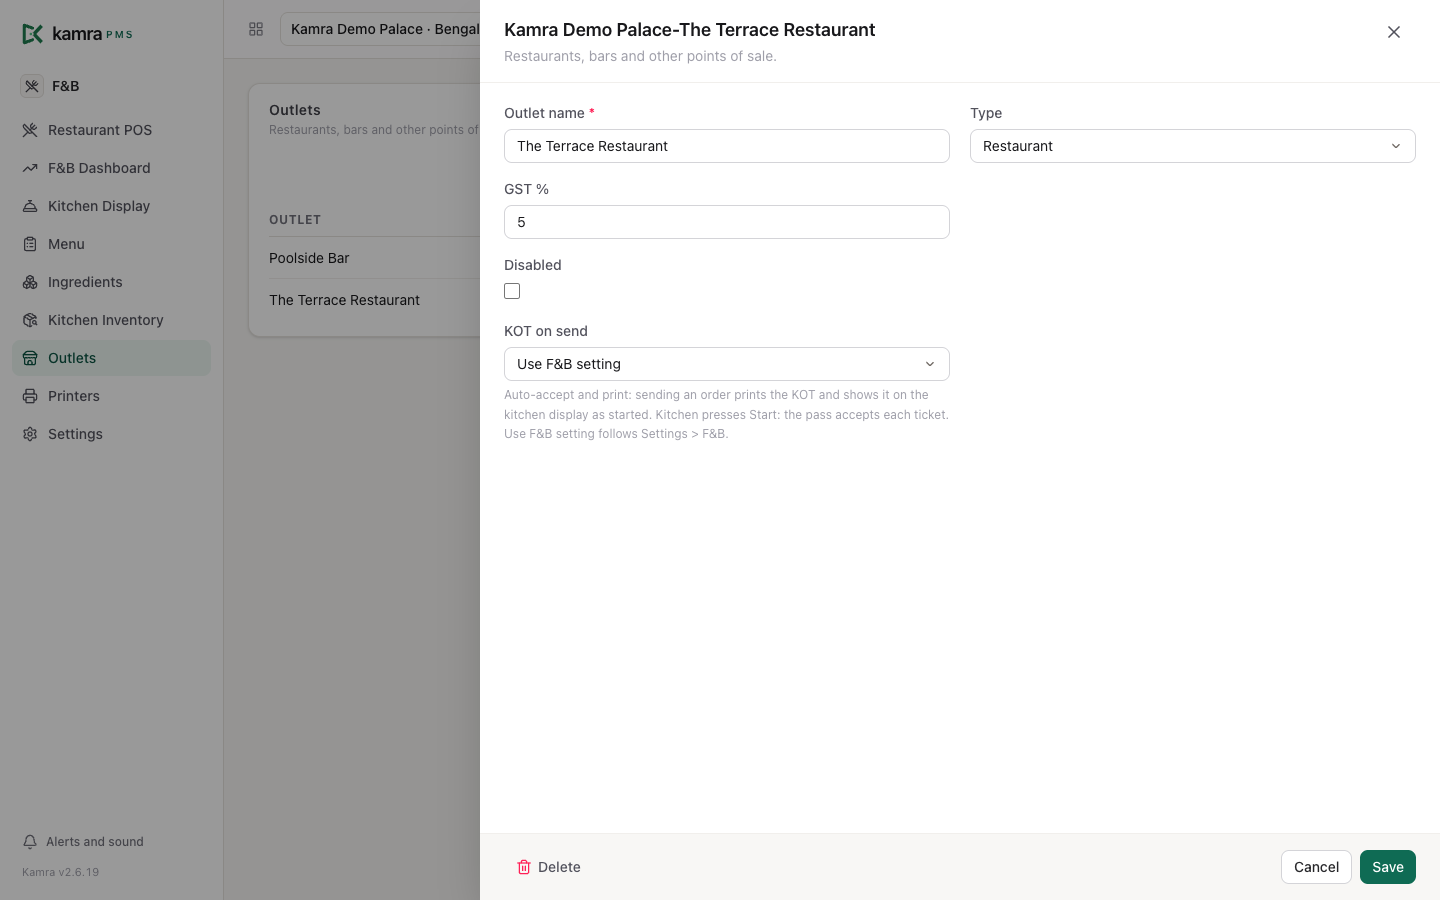Click the Kamra v2.6.19 version text
The height and width of the screenshot is (900, 1440).
[60, 872]
